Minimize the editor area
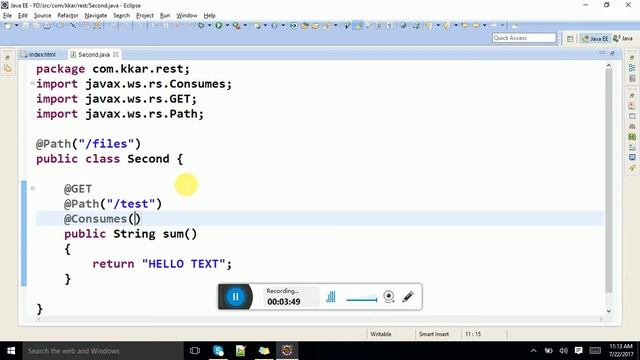 click(x=602, y=53)
